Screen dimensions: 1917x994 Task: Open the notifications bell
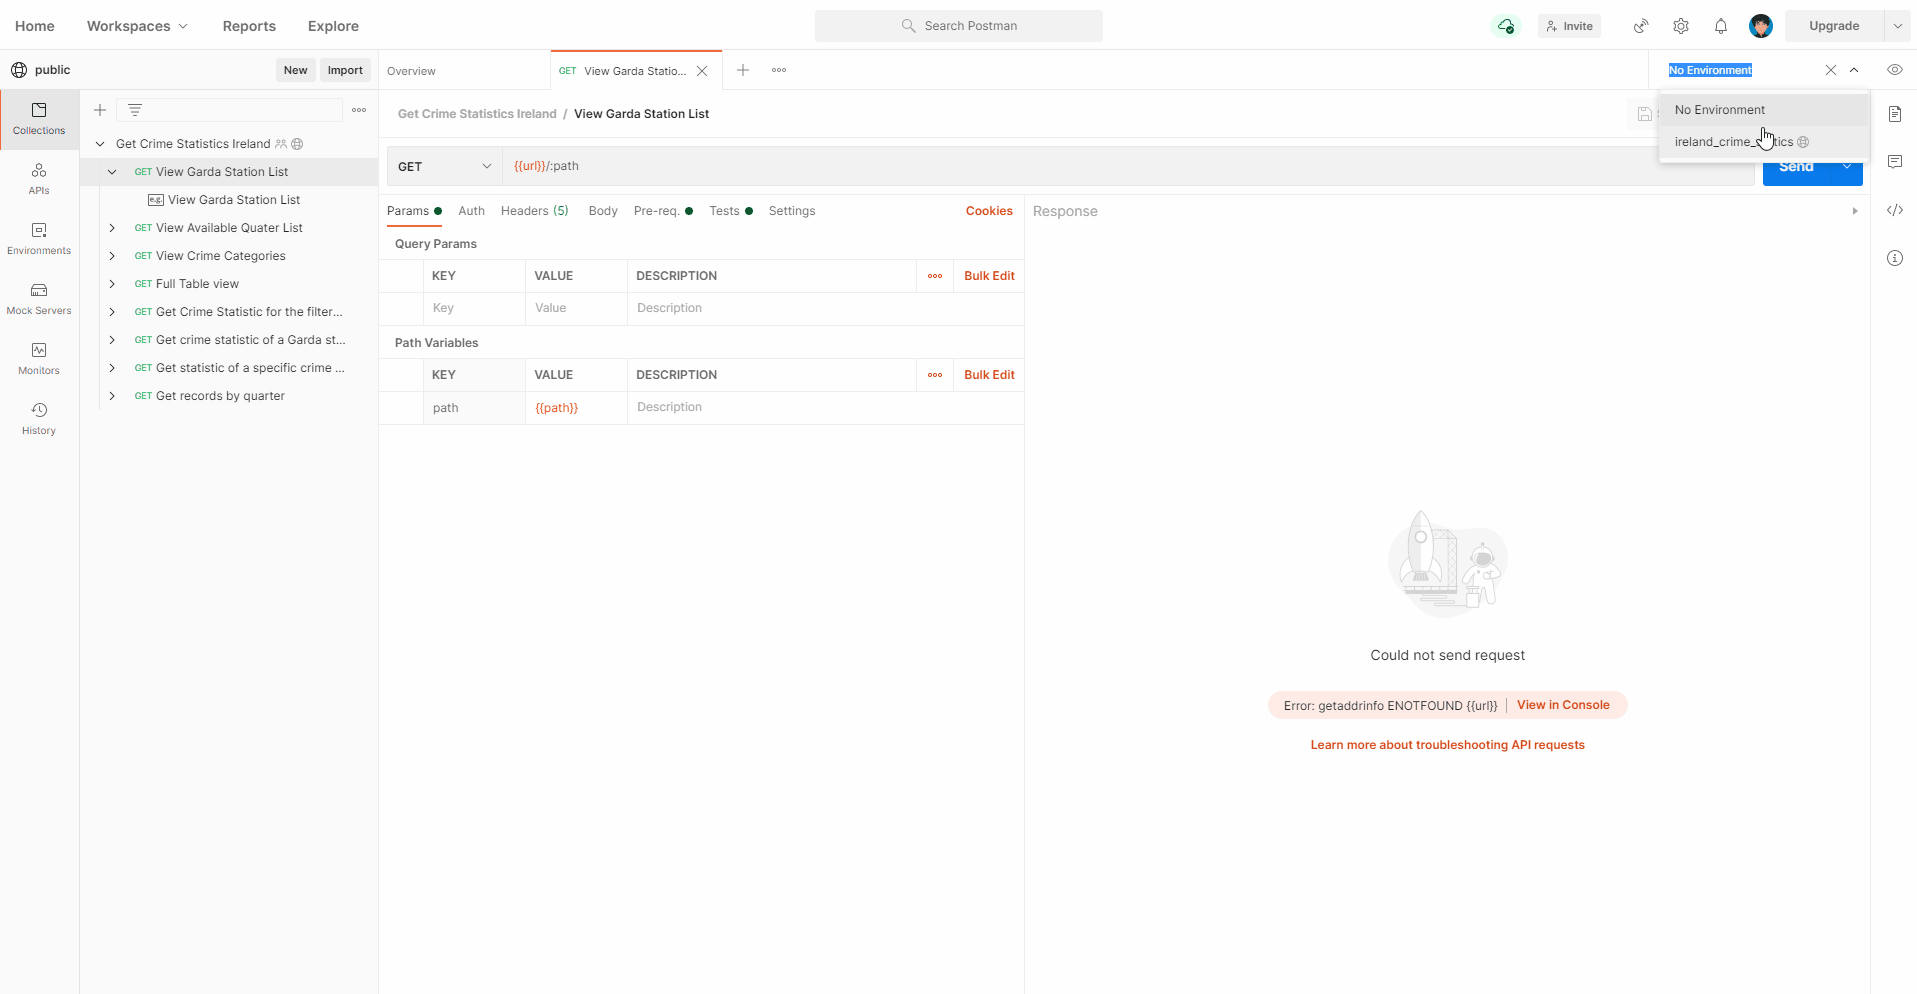point(1721,26)
